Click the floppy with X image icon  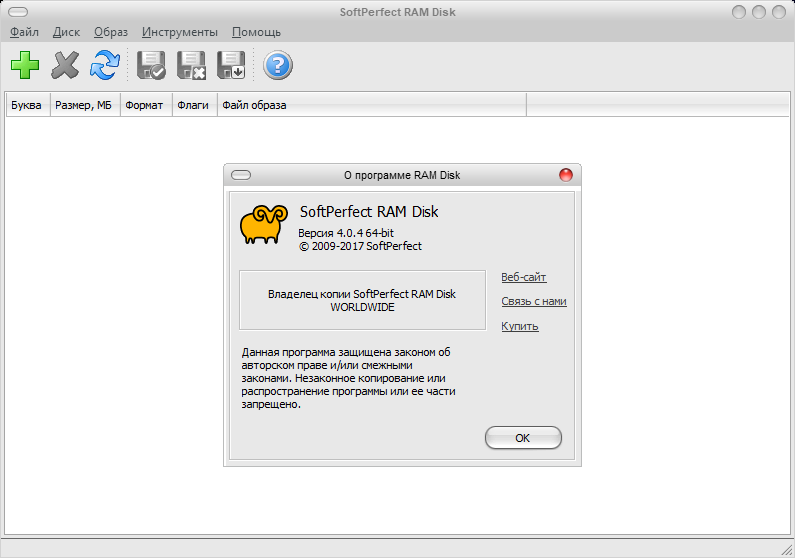191,65
